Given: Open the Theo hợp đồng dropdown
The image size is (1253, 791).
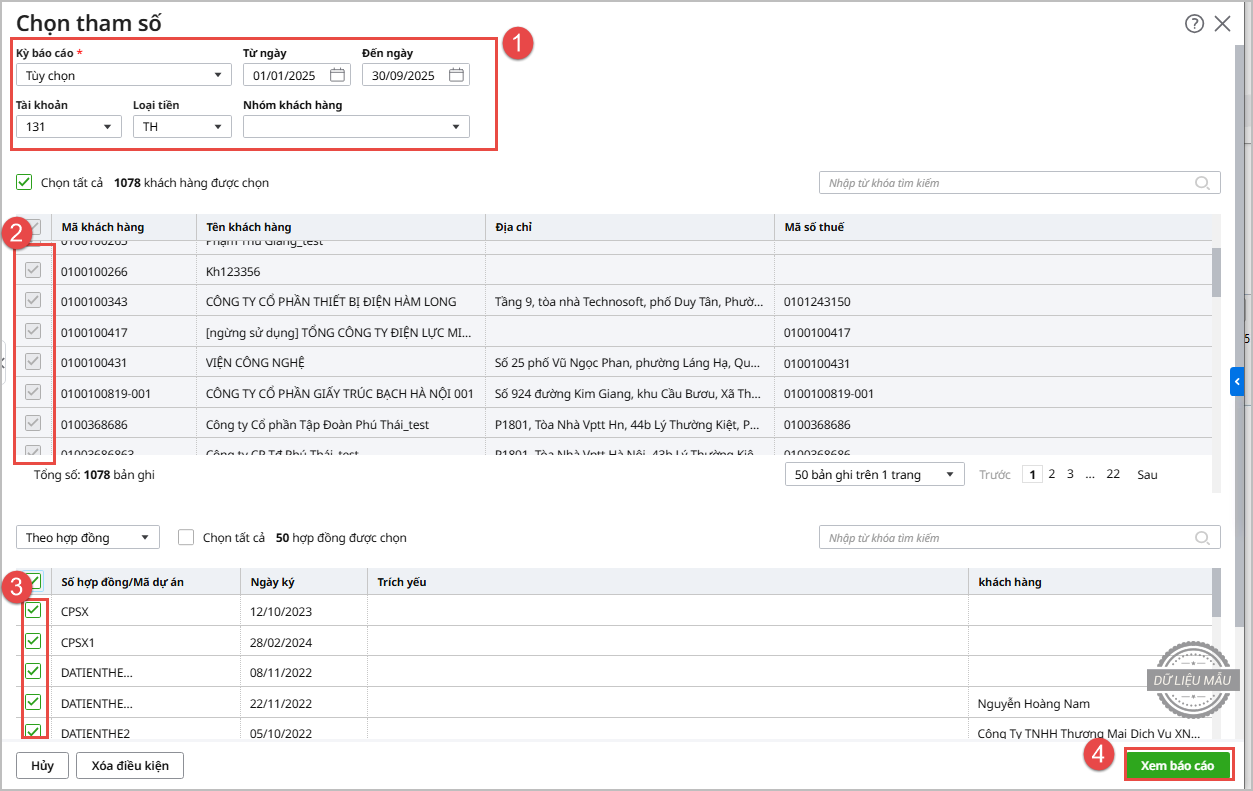Looking at the screenshot, I should [88, 538].
